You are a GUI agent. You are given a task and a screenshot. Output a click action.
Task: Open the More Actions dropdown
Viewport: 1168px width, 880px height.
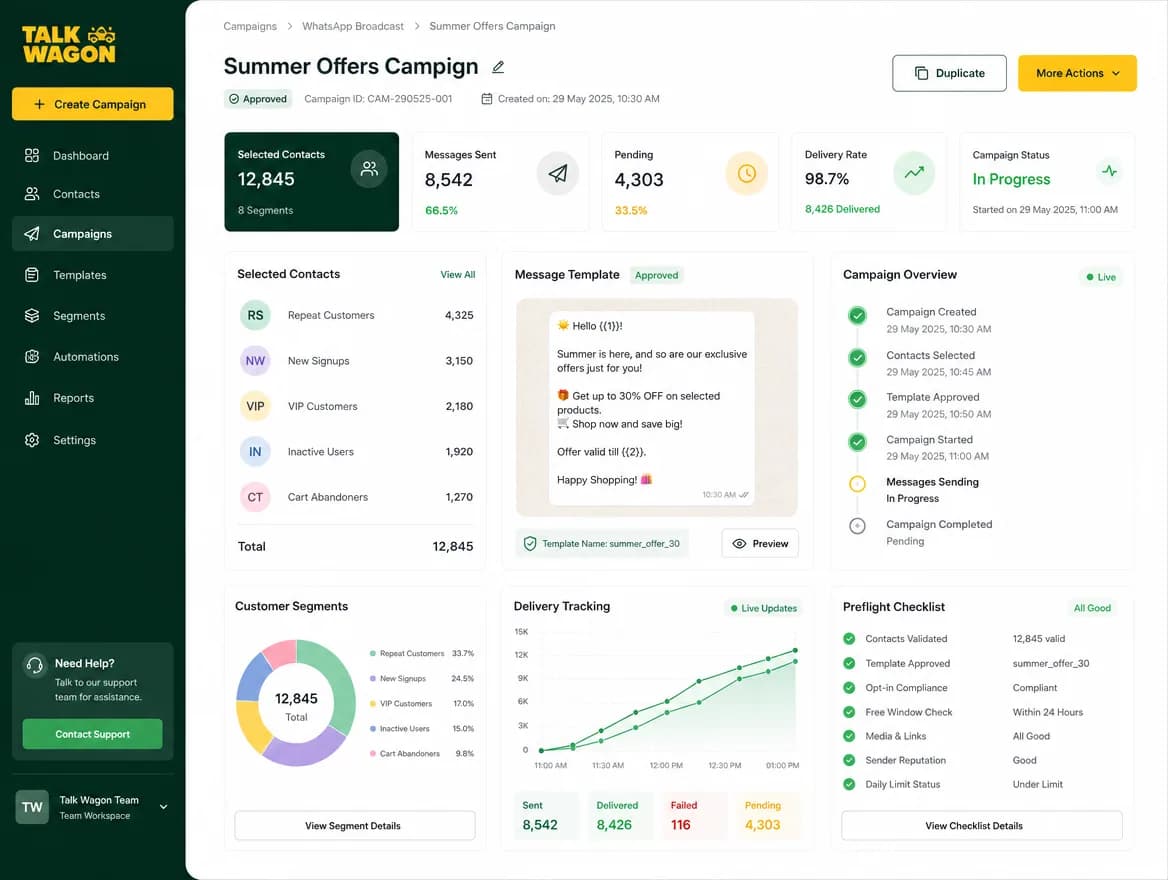1077,73
